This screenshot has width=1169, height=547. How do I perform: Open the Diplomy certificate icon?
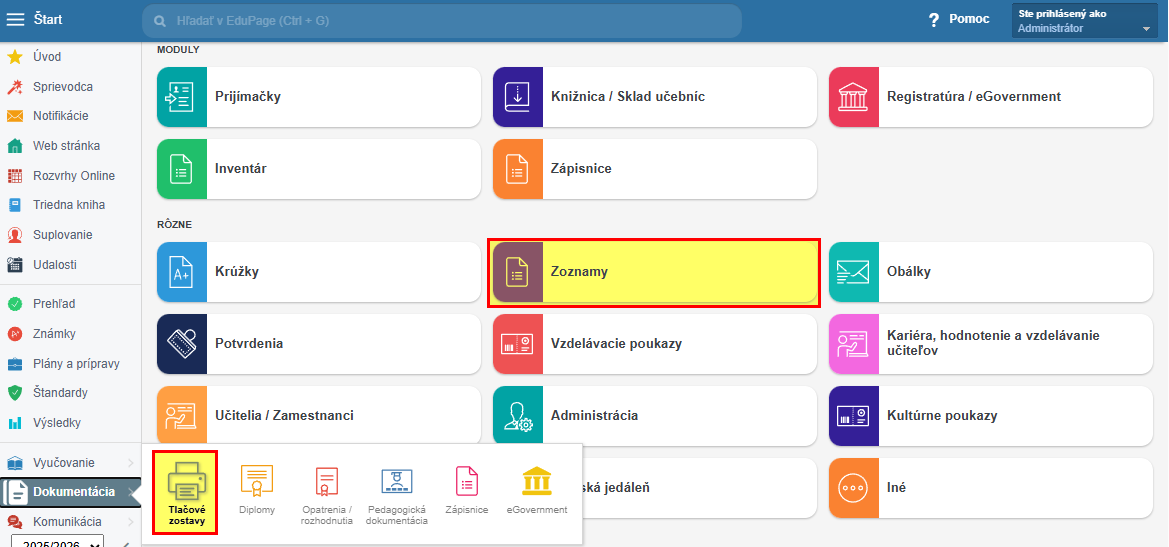click(257, 483)
